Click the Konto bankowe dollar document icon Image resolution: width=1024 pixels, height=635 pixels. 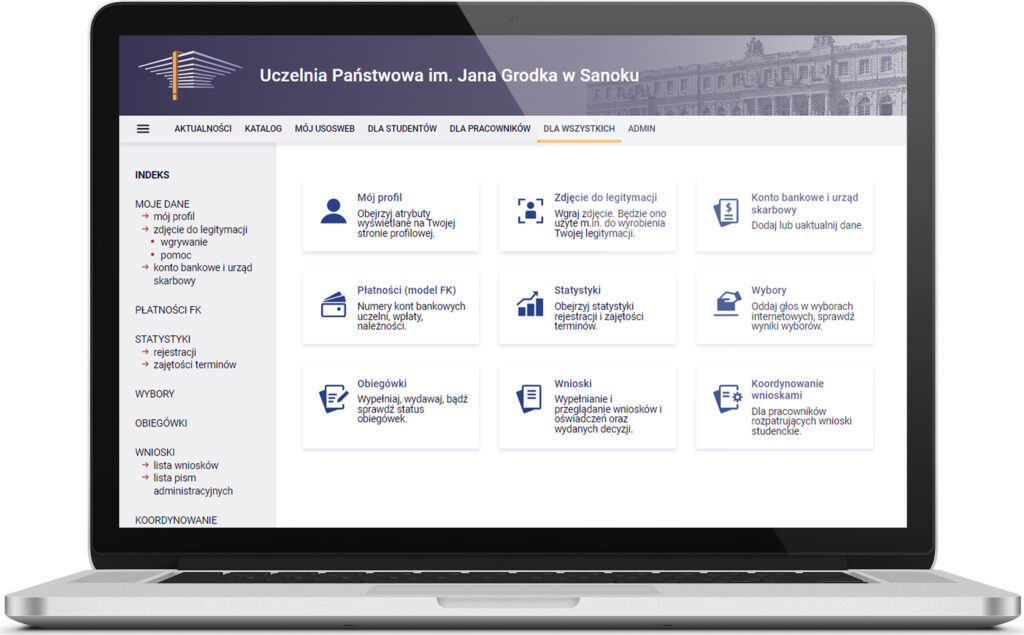726,212
